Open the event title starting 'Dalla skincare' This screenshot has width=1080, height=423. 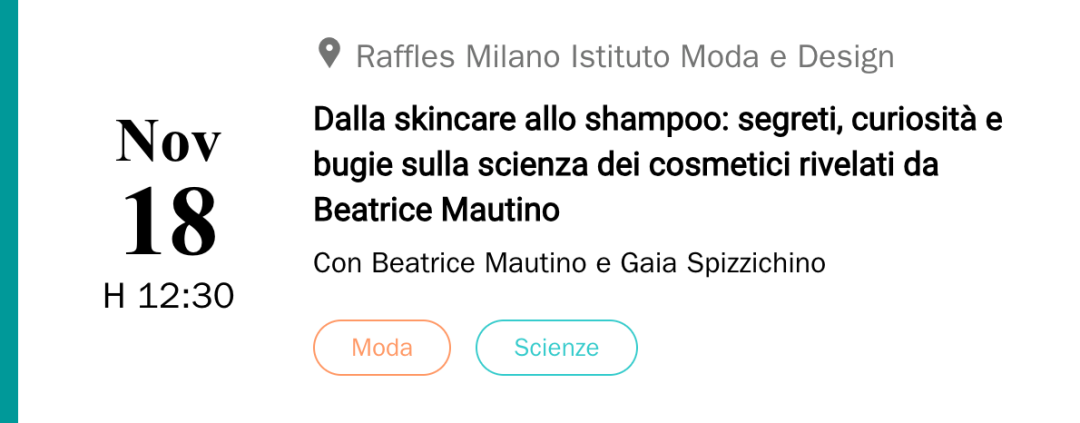click(658, 165)
